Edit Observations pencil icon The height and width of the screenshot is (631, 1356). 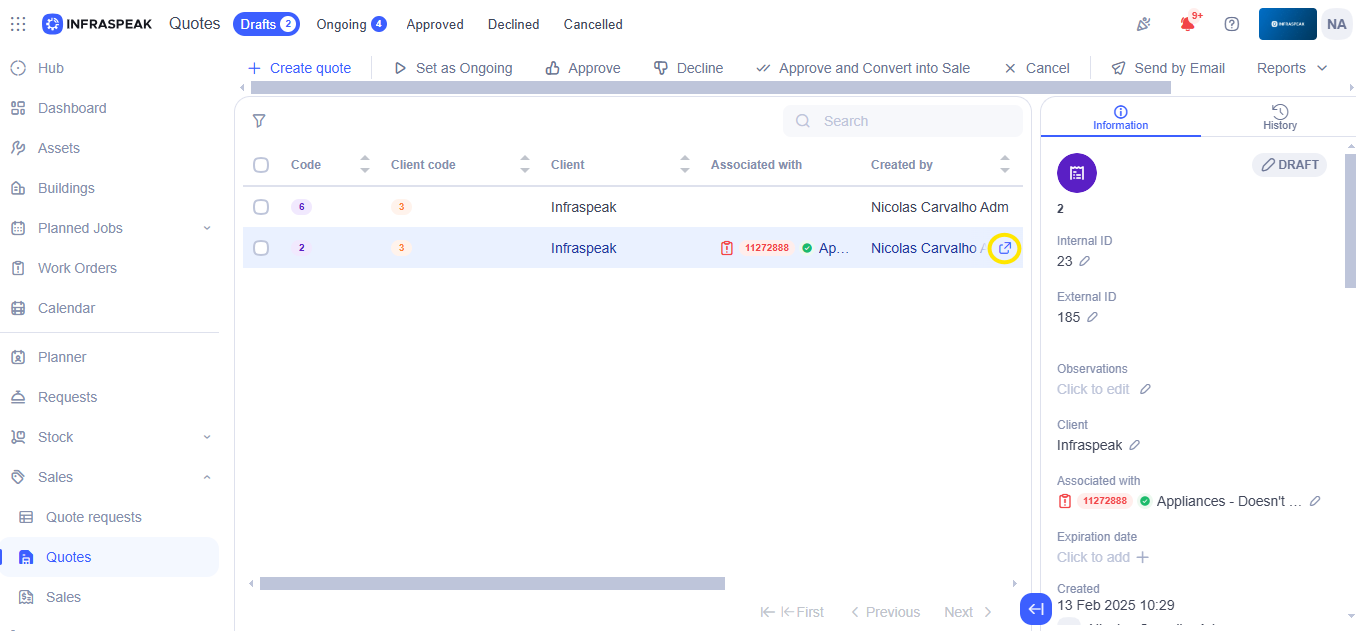(x=1145, y=389)
